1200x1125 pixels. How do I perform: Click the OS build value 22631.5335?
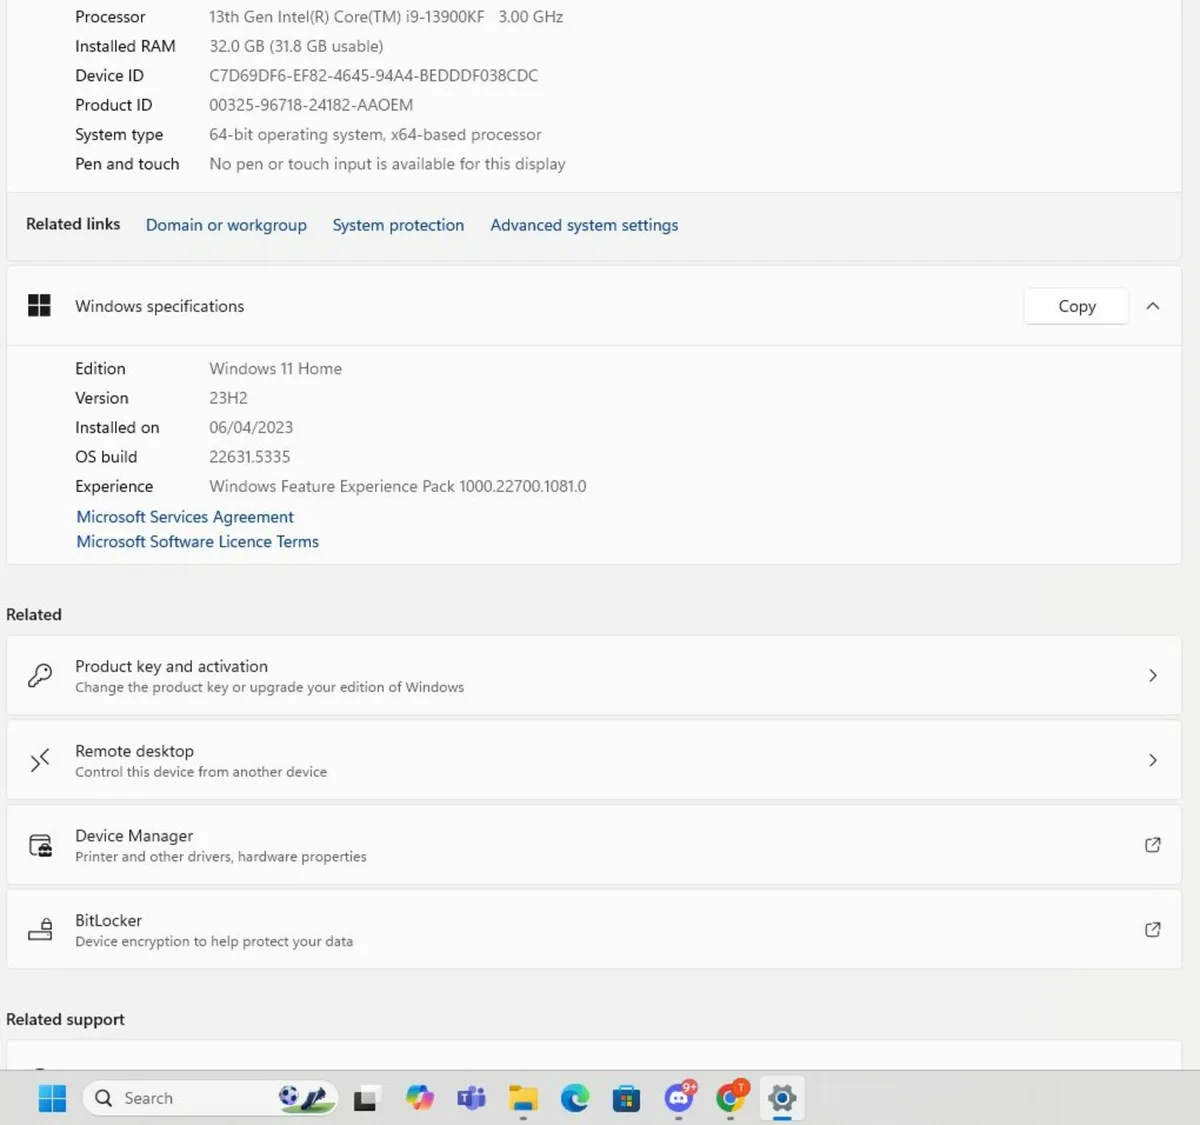[x=250, y=457]
